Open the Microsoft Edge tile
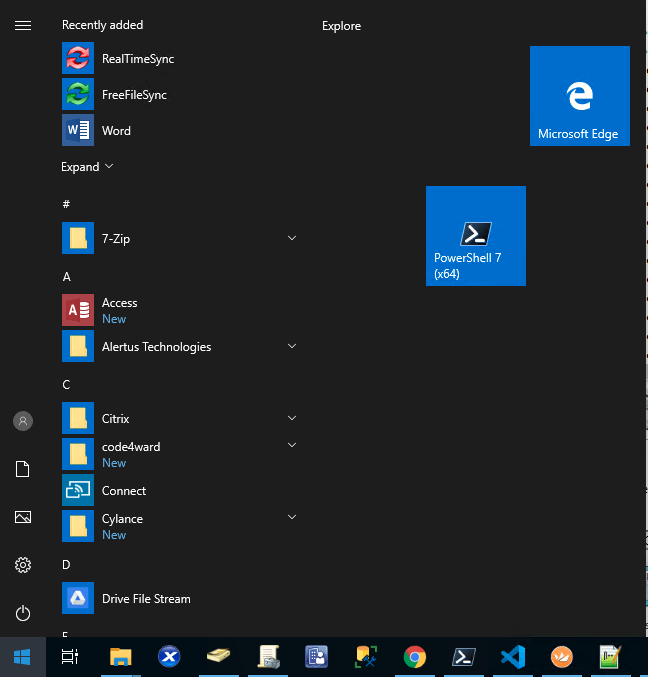This screenshot has width=648, height=677. click(x=580, y=96)
